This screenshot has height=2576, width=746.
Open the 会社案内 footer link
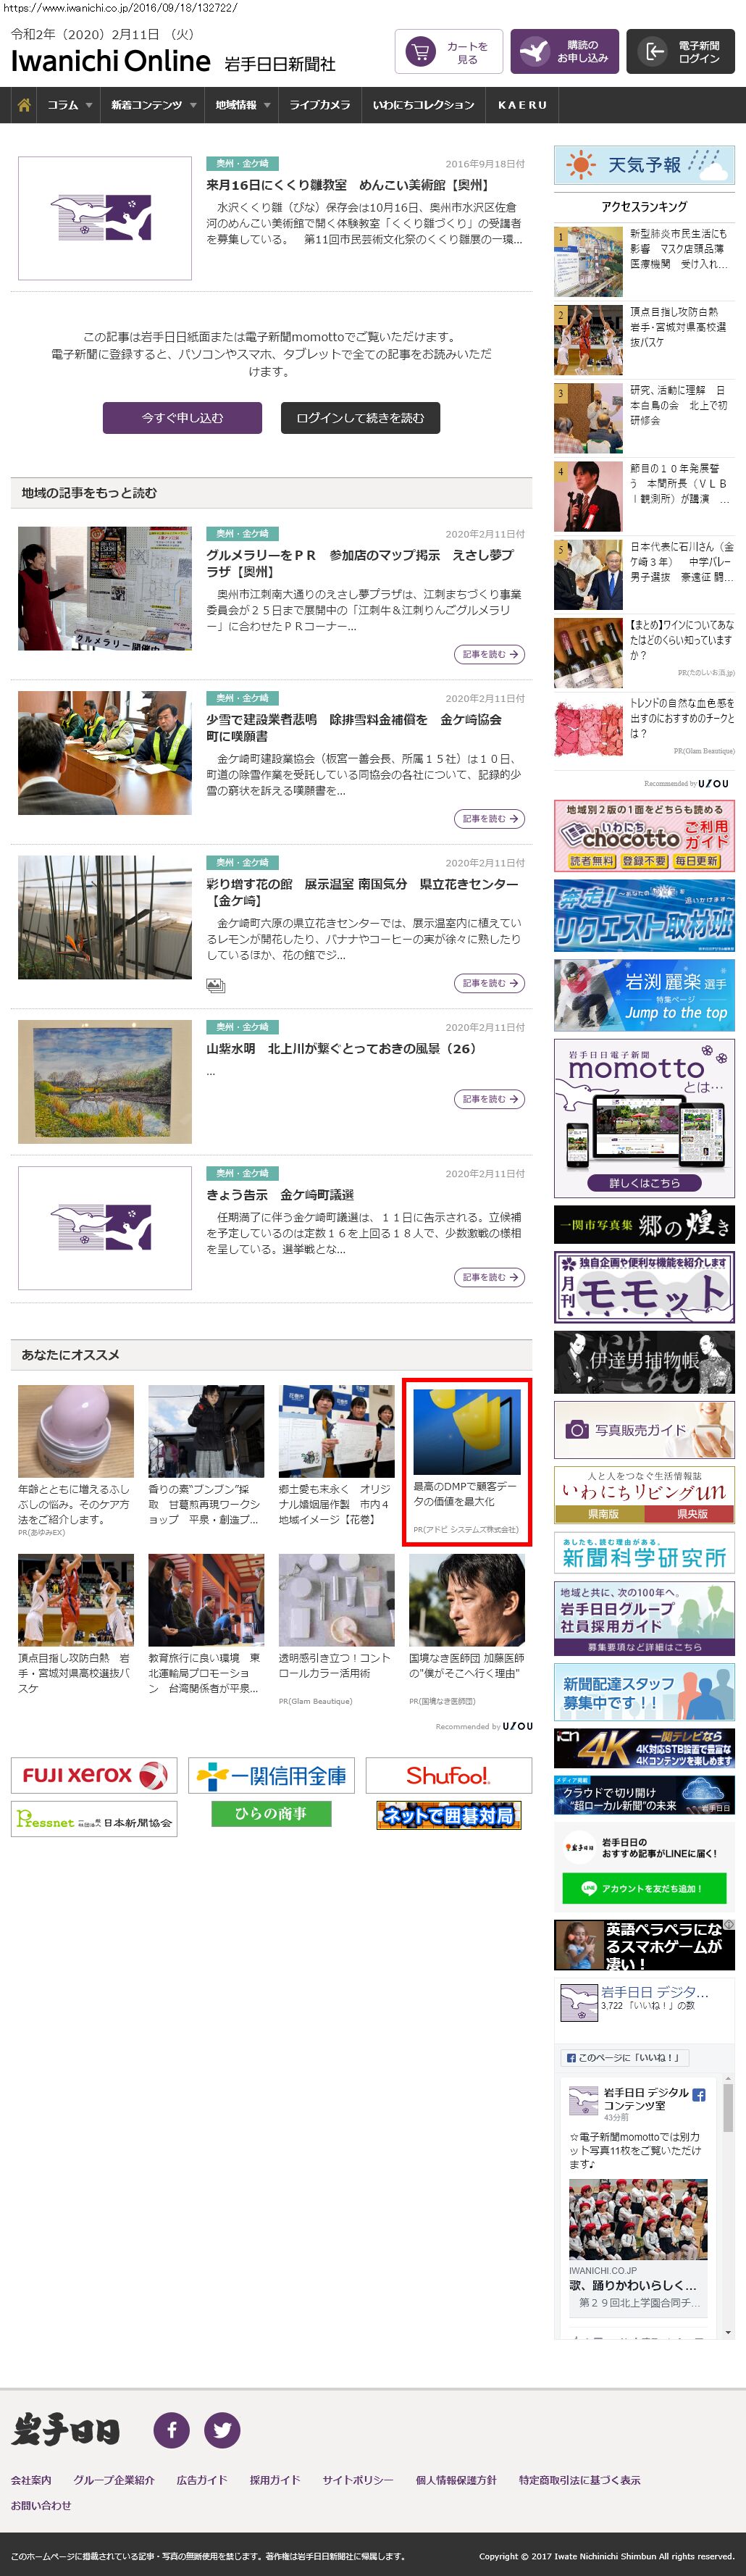[x=31, y=2480]
